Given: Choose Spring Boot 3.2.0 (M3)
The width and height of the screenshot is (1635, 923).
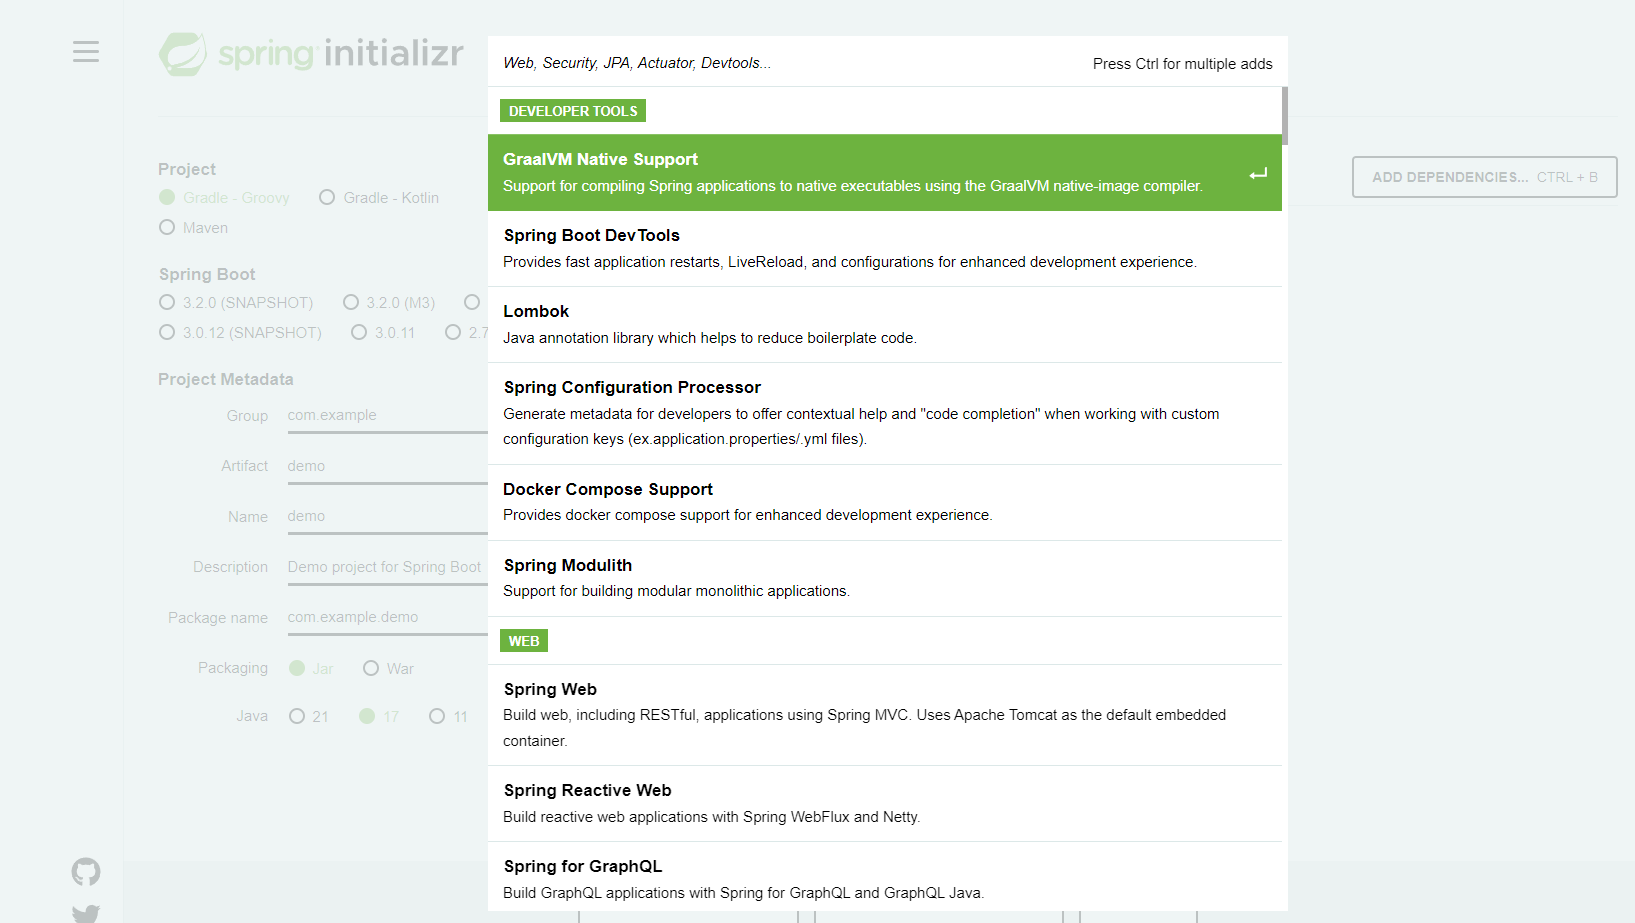Looking at the screenshot, I should [389, 303].
